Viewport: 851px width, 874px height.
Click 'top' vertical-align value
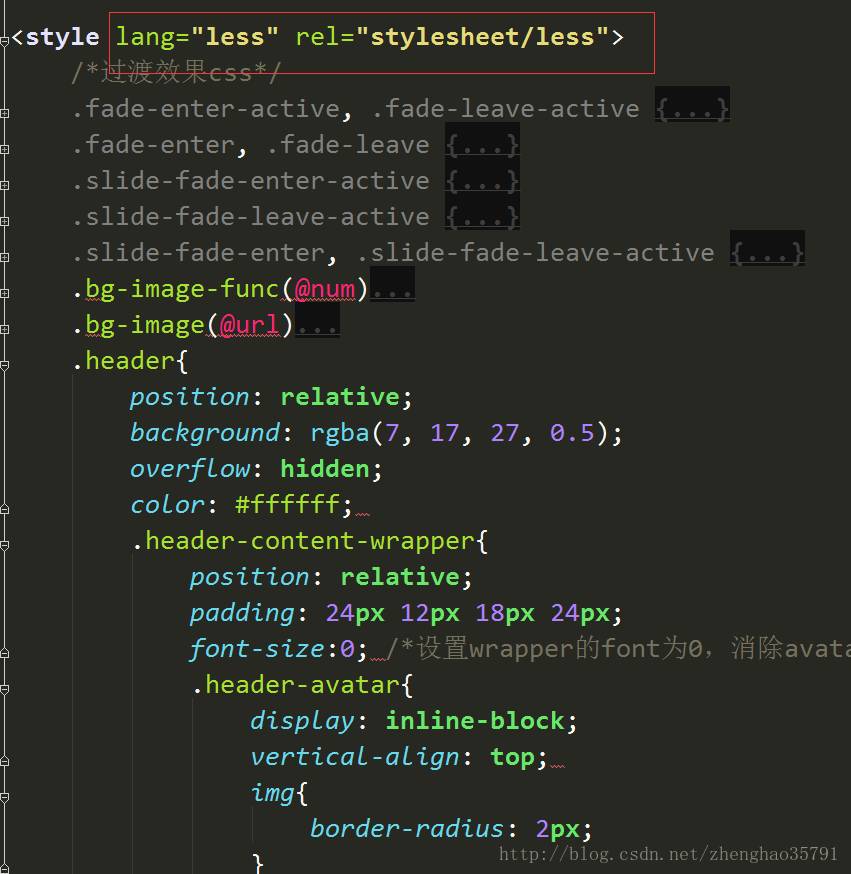coord(512,758)
